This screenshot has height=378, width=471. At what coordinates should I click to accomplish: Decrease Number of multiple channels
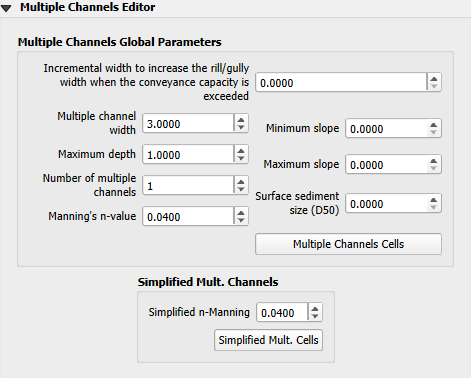tap(241, 189)
